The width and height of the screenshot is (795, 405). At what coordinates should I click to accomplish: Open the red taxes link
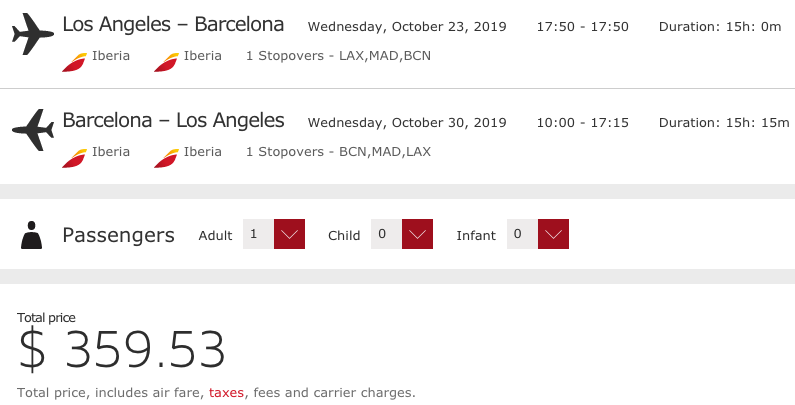click(x=226, y=393)
